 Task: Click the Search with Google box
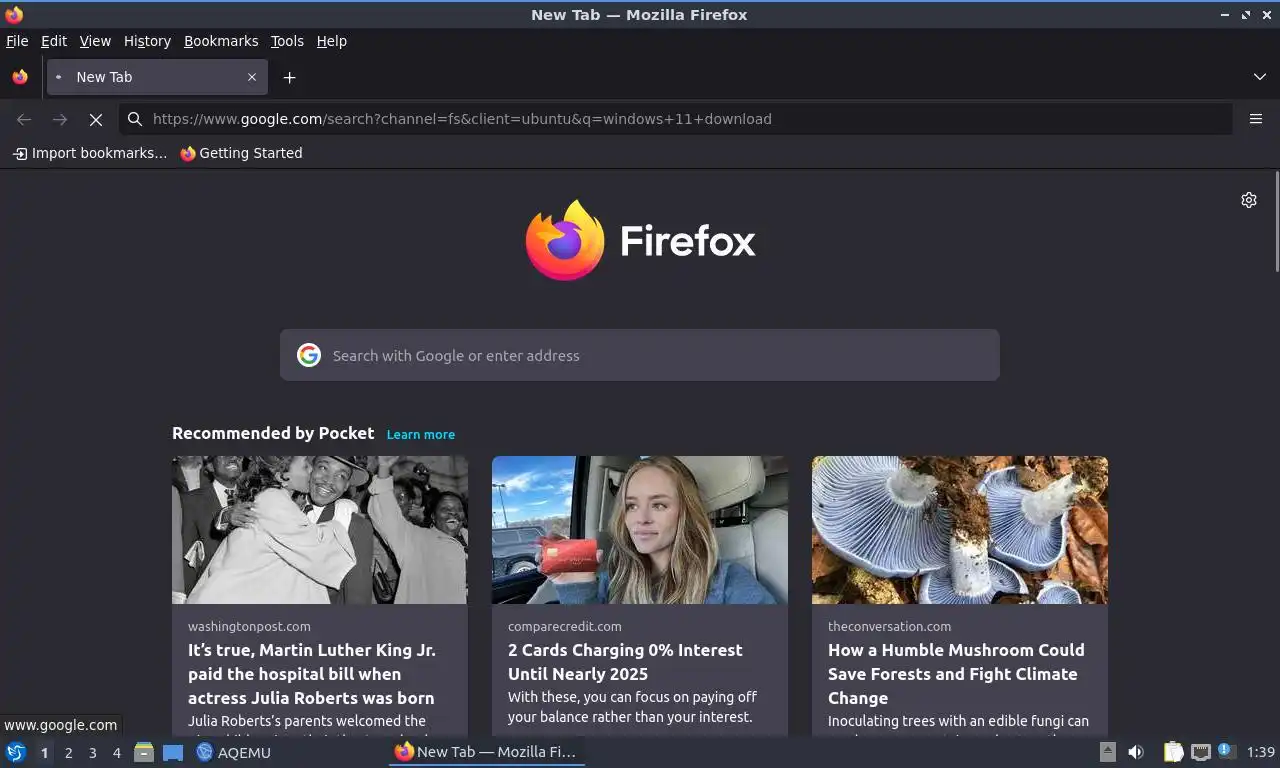640,355
